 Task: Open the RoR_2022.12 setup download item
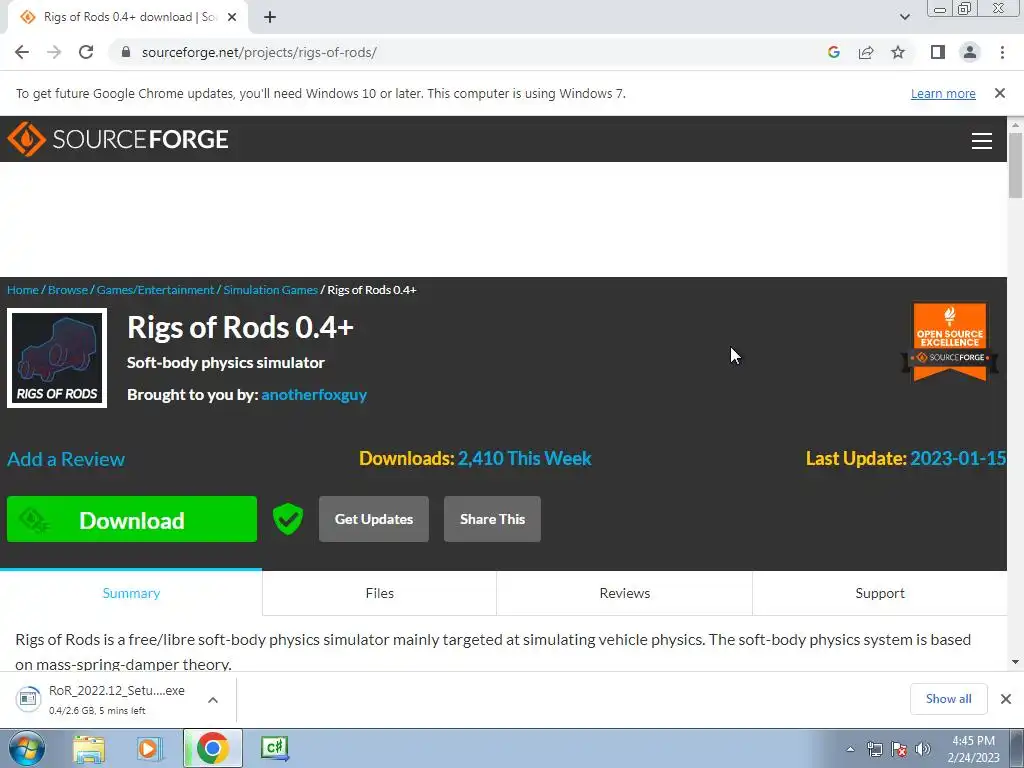coord(101,699)
